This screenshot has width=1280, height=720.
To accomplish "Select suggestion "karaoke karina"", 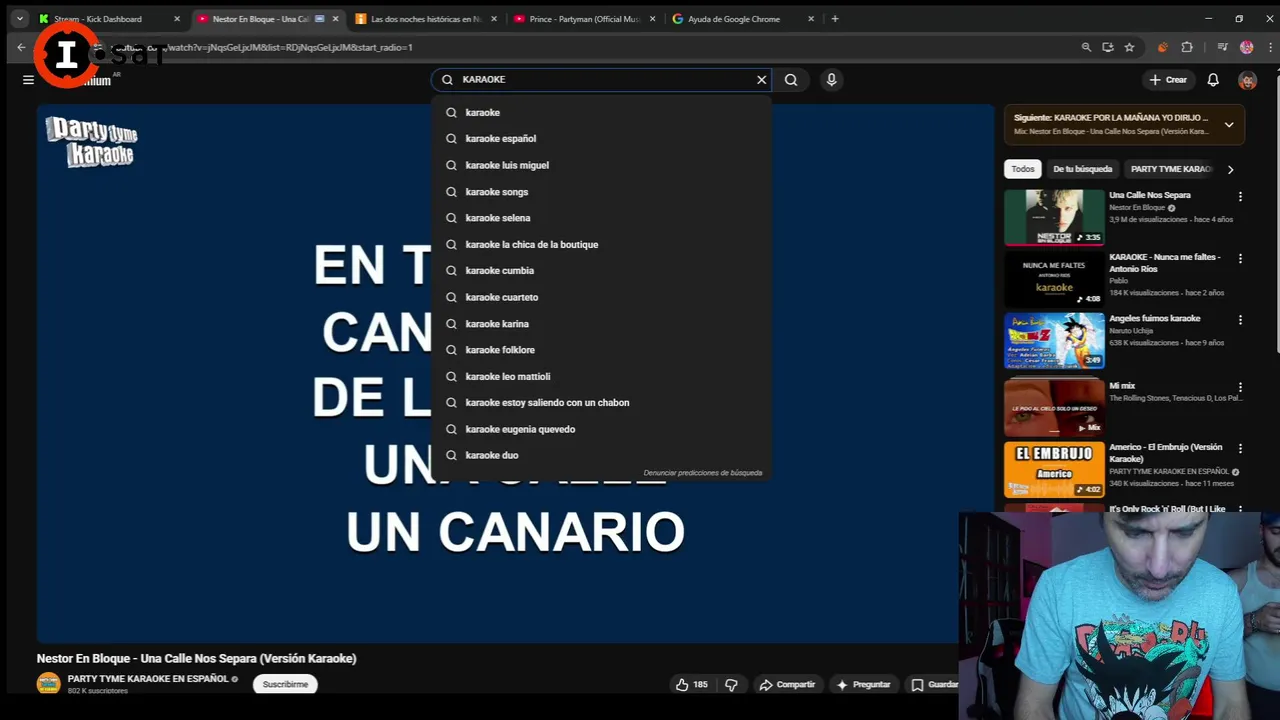I will click(602, 324).
